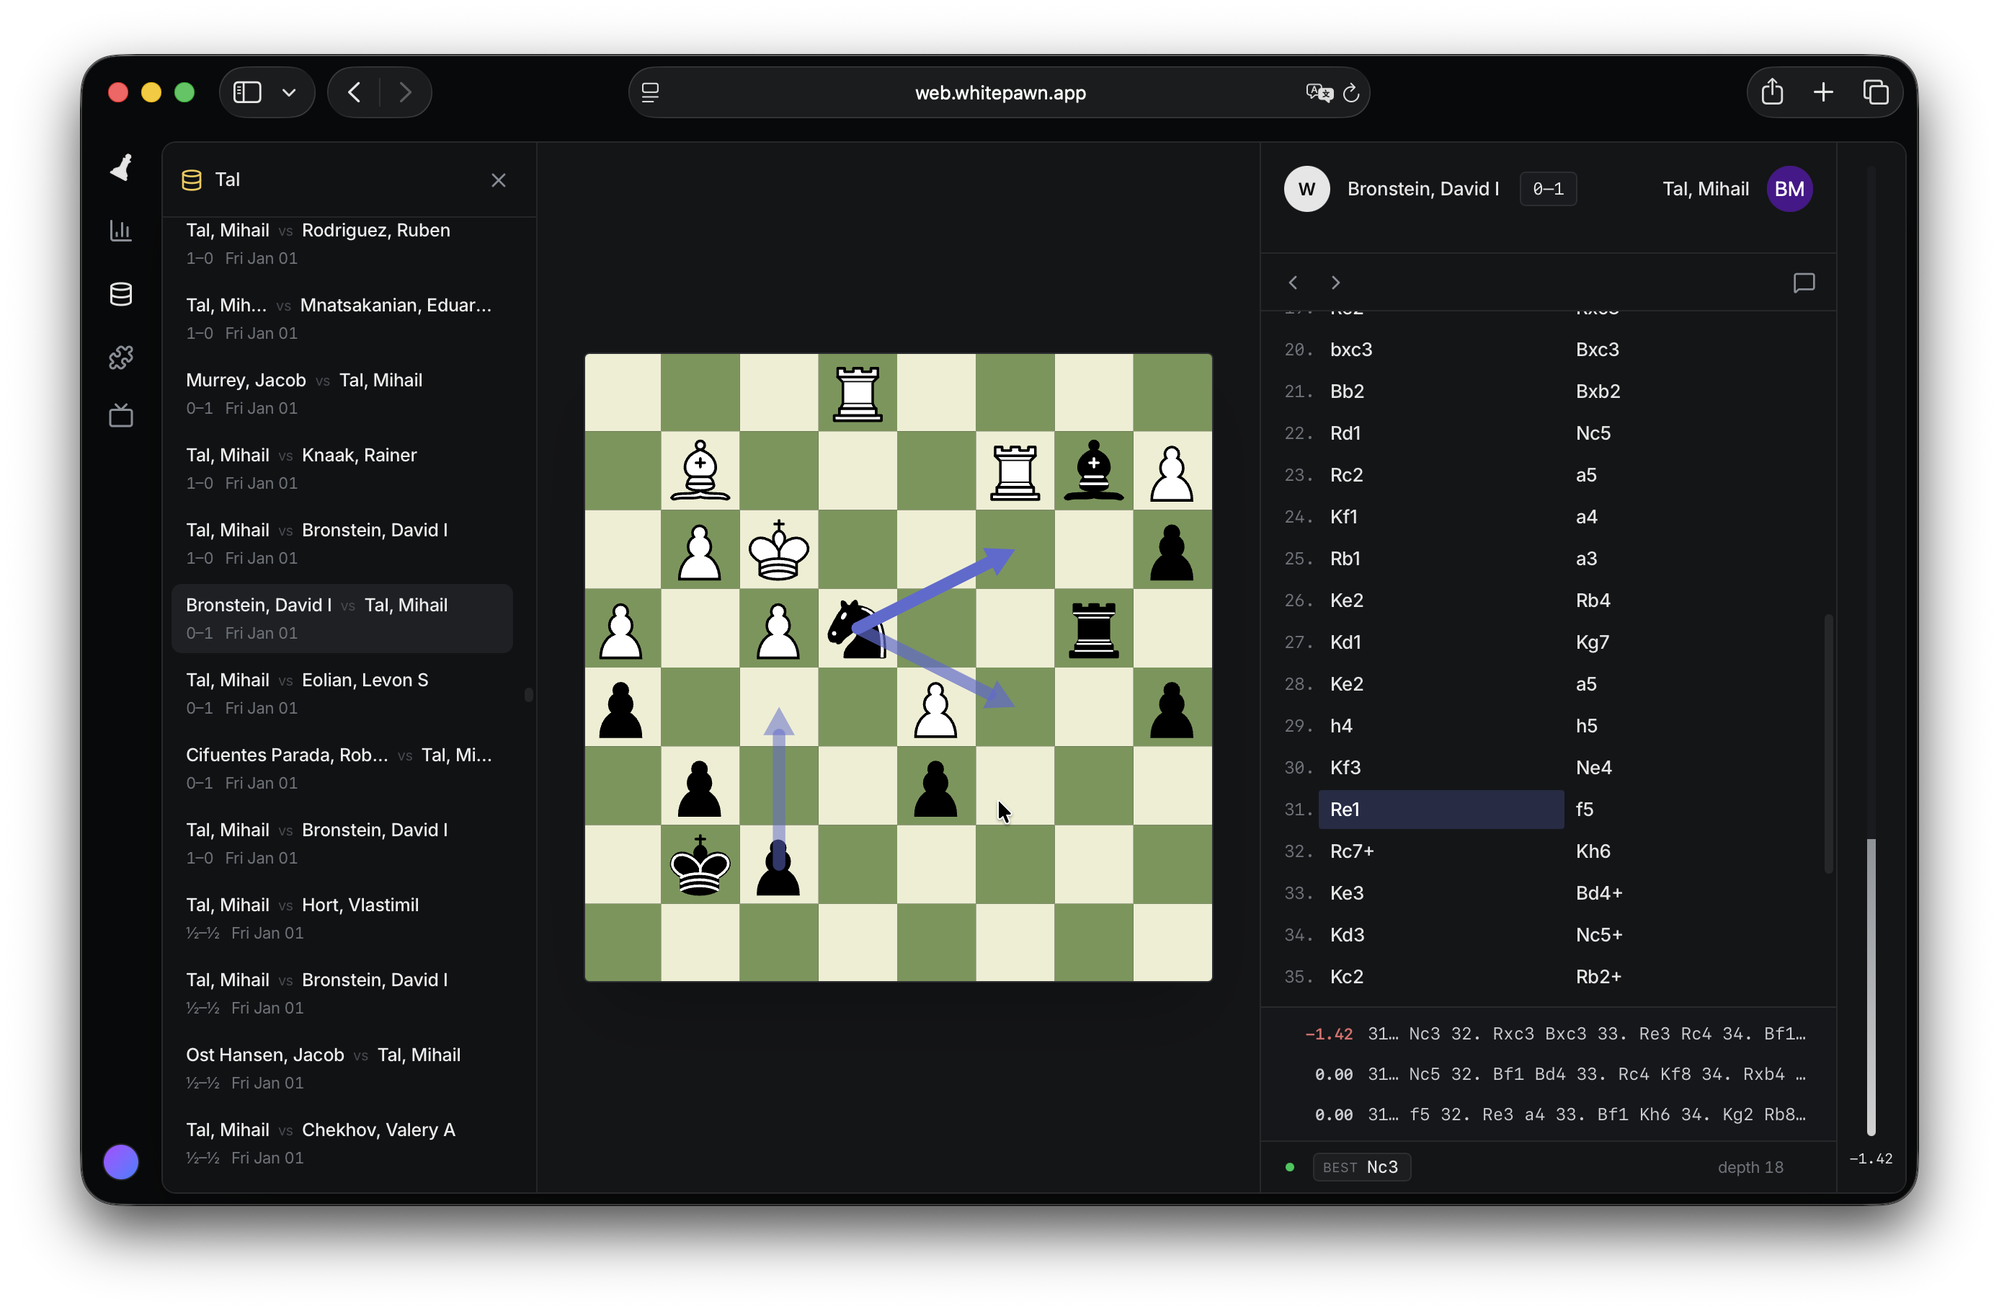The image size is (1999, 1312).
Task: Toggle the browser sidebar button
Action: click(x=247, y=92)
